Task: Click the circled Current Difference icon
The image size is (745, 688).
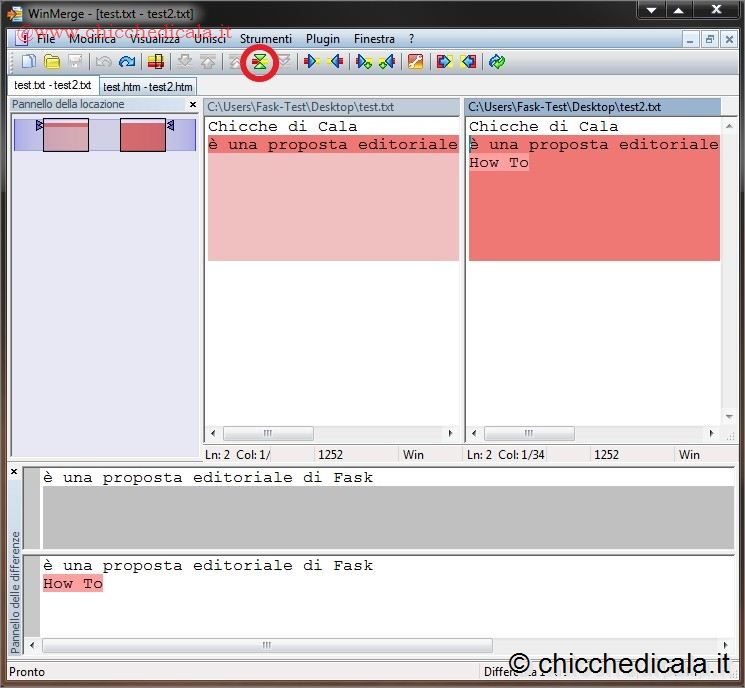Action: tap(260, 62)
